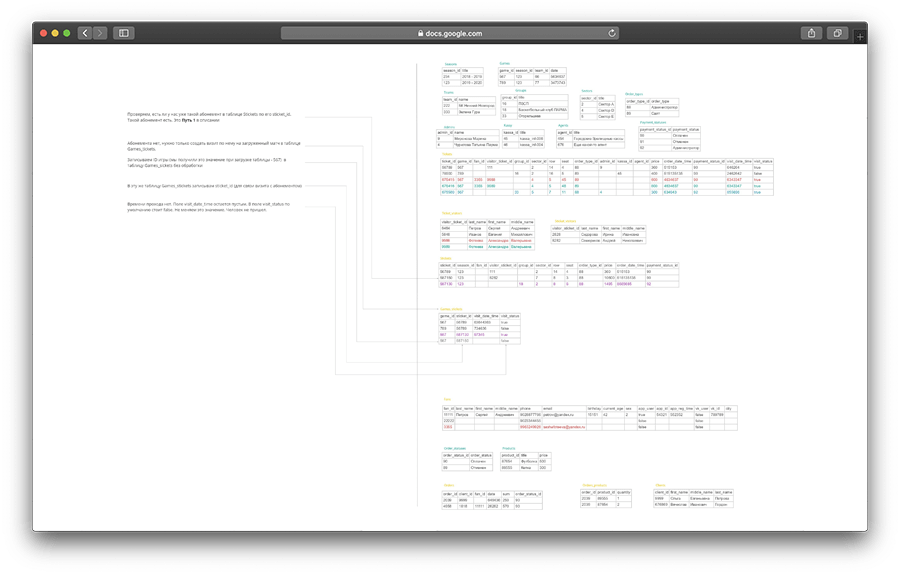
Task: Click the Order_types table heading
Action: click(635, 92)
